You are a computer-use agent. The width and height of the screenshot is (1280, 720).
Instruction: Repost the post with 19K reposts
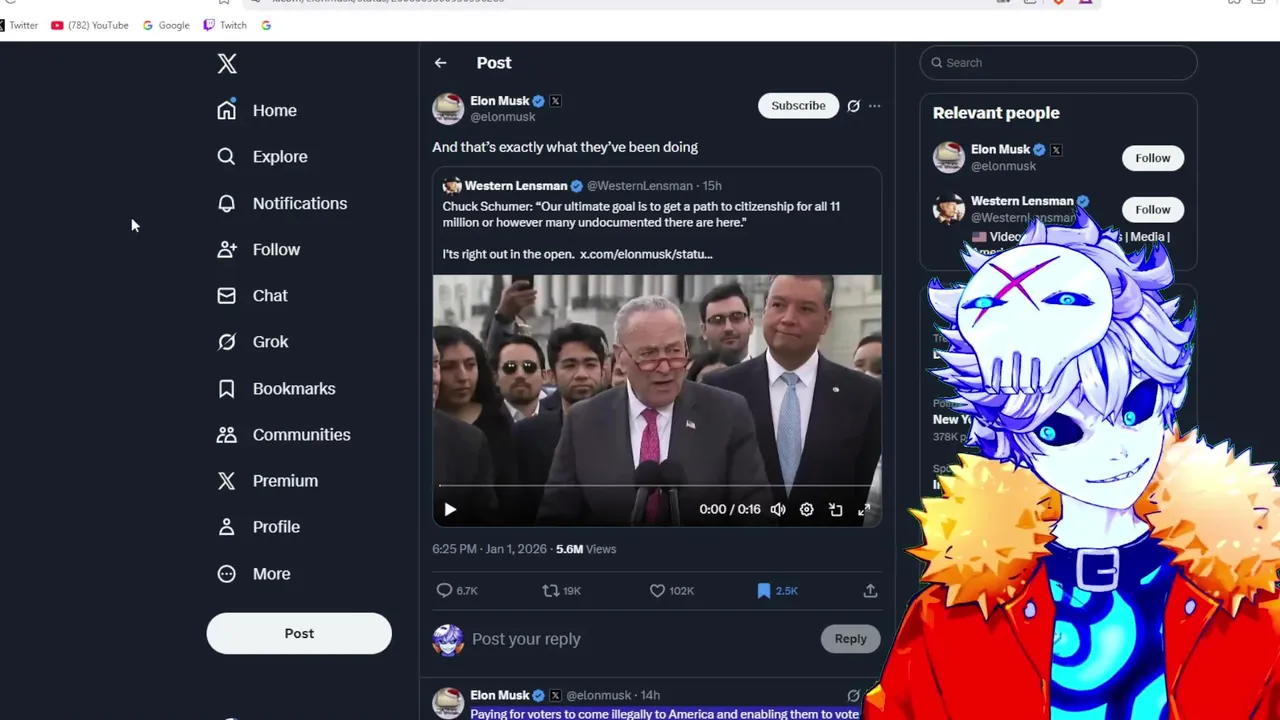pyautogui.click(x=561, y=591)
